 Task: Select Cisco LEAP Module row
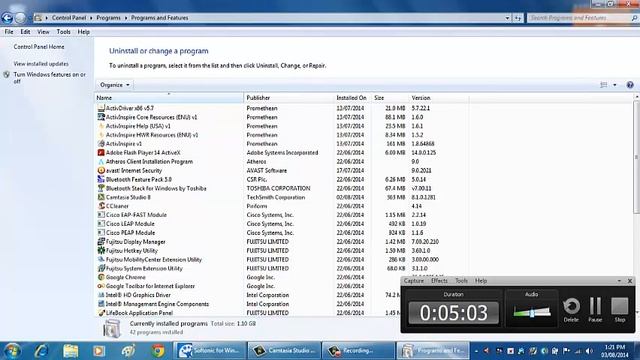tap(282, 224)
